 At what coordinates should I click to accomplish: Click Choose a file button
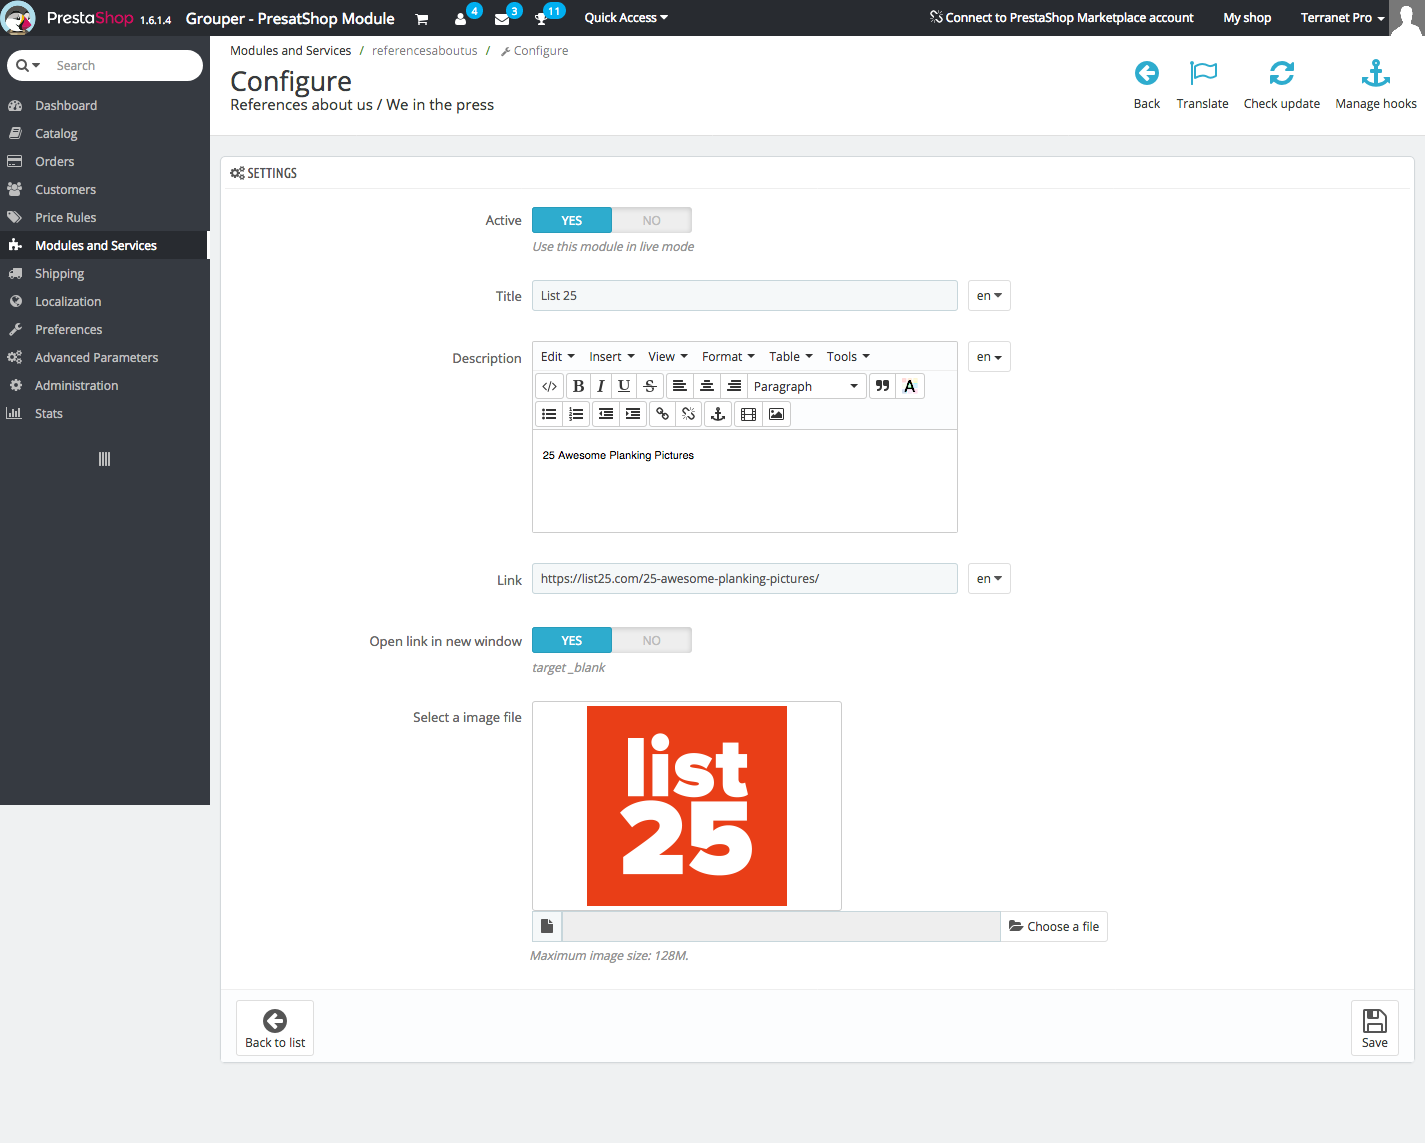1054,926
